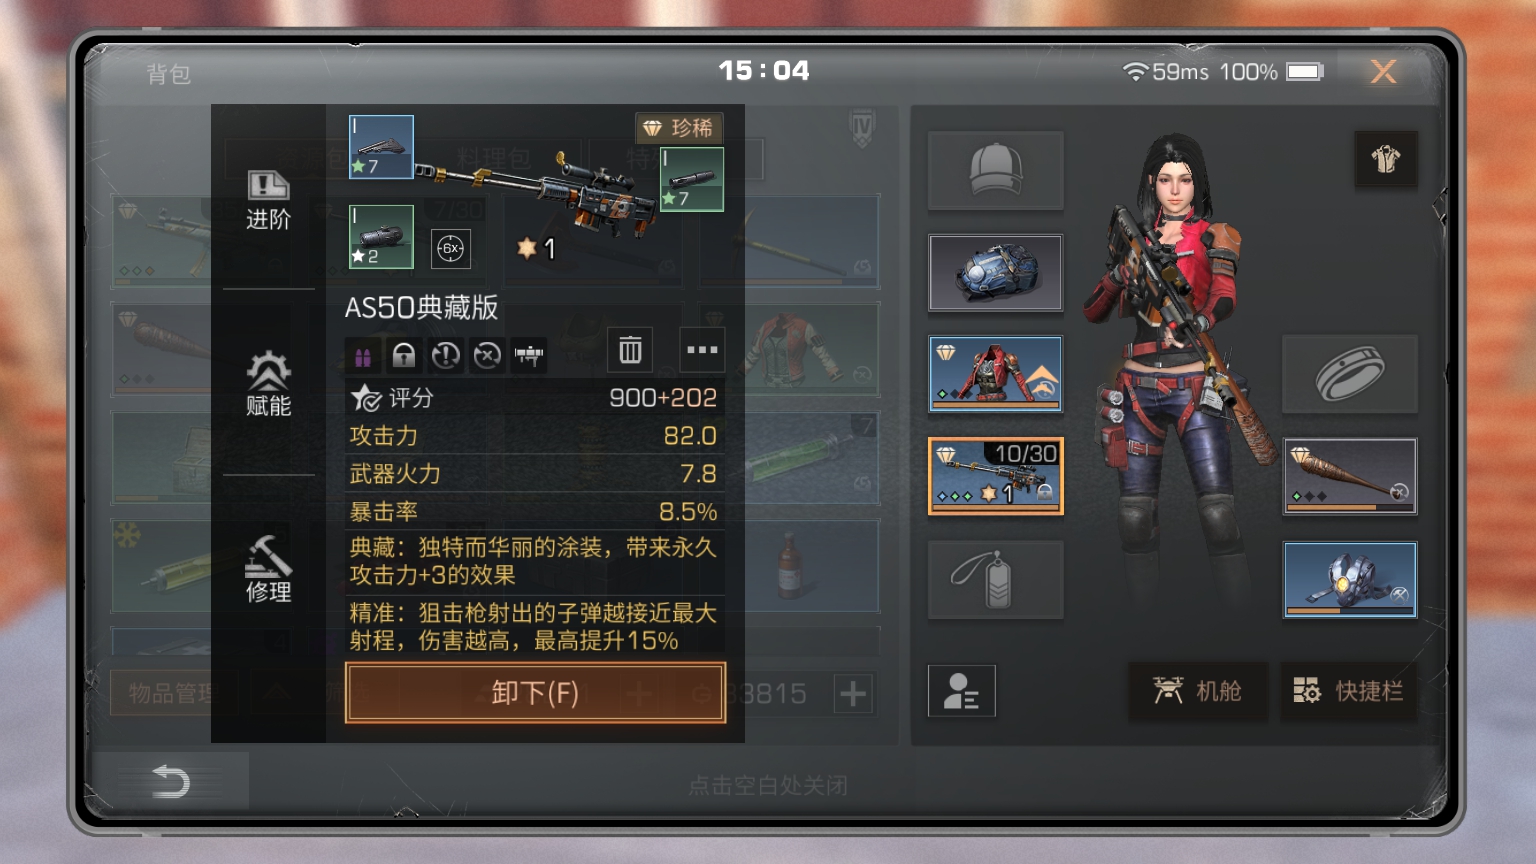Open the three-dots more options menu
This screenshot has width=1536, height=864.
click(x=702, y=350)
